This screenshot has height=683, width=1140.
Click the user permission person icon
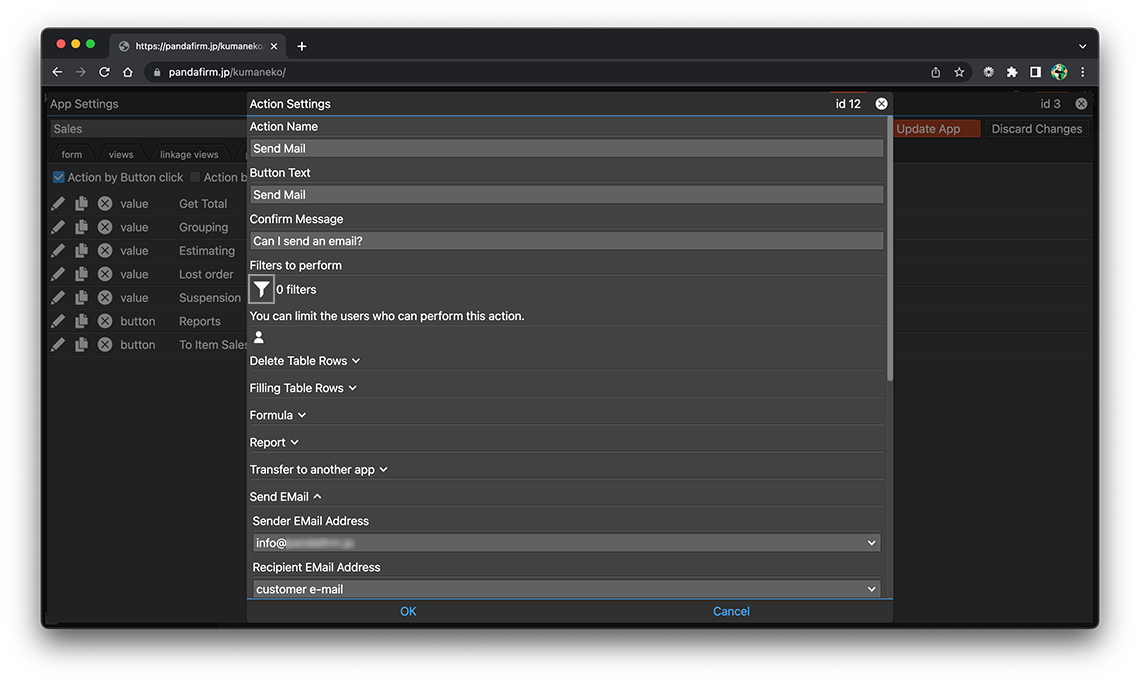259,338
